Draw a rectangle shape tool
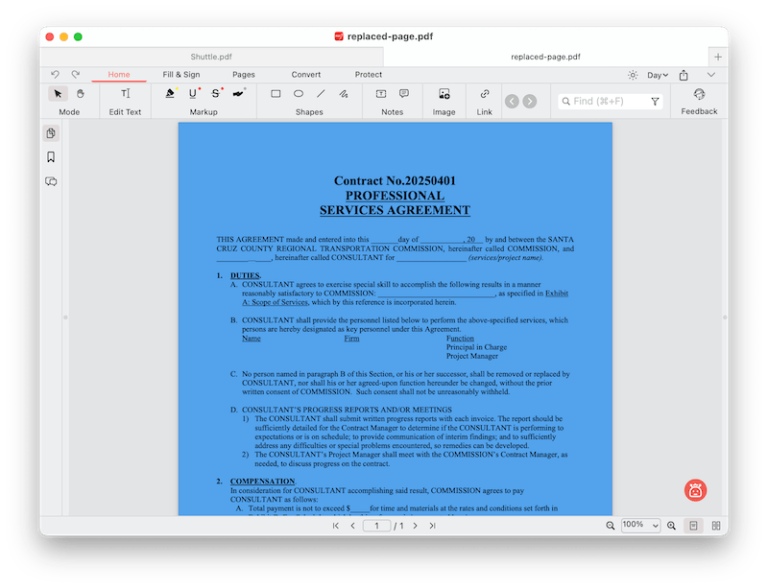Screen dimensions: 768x588 276,94
